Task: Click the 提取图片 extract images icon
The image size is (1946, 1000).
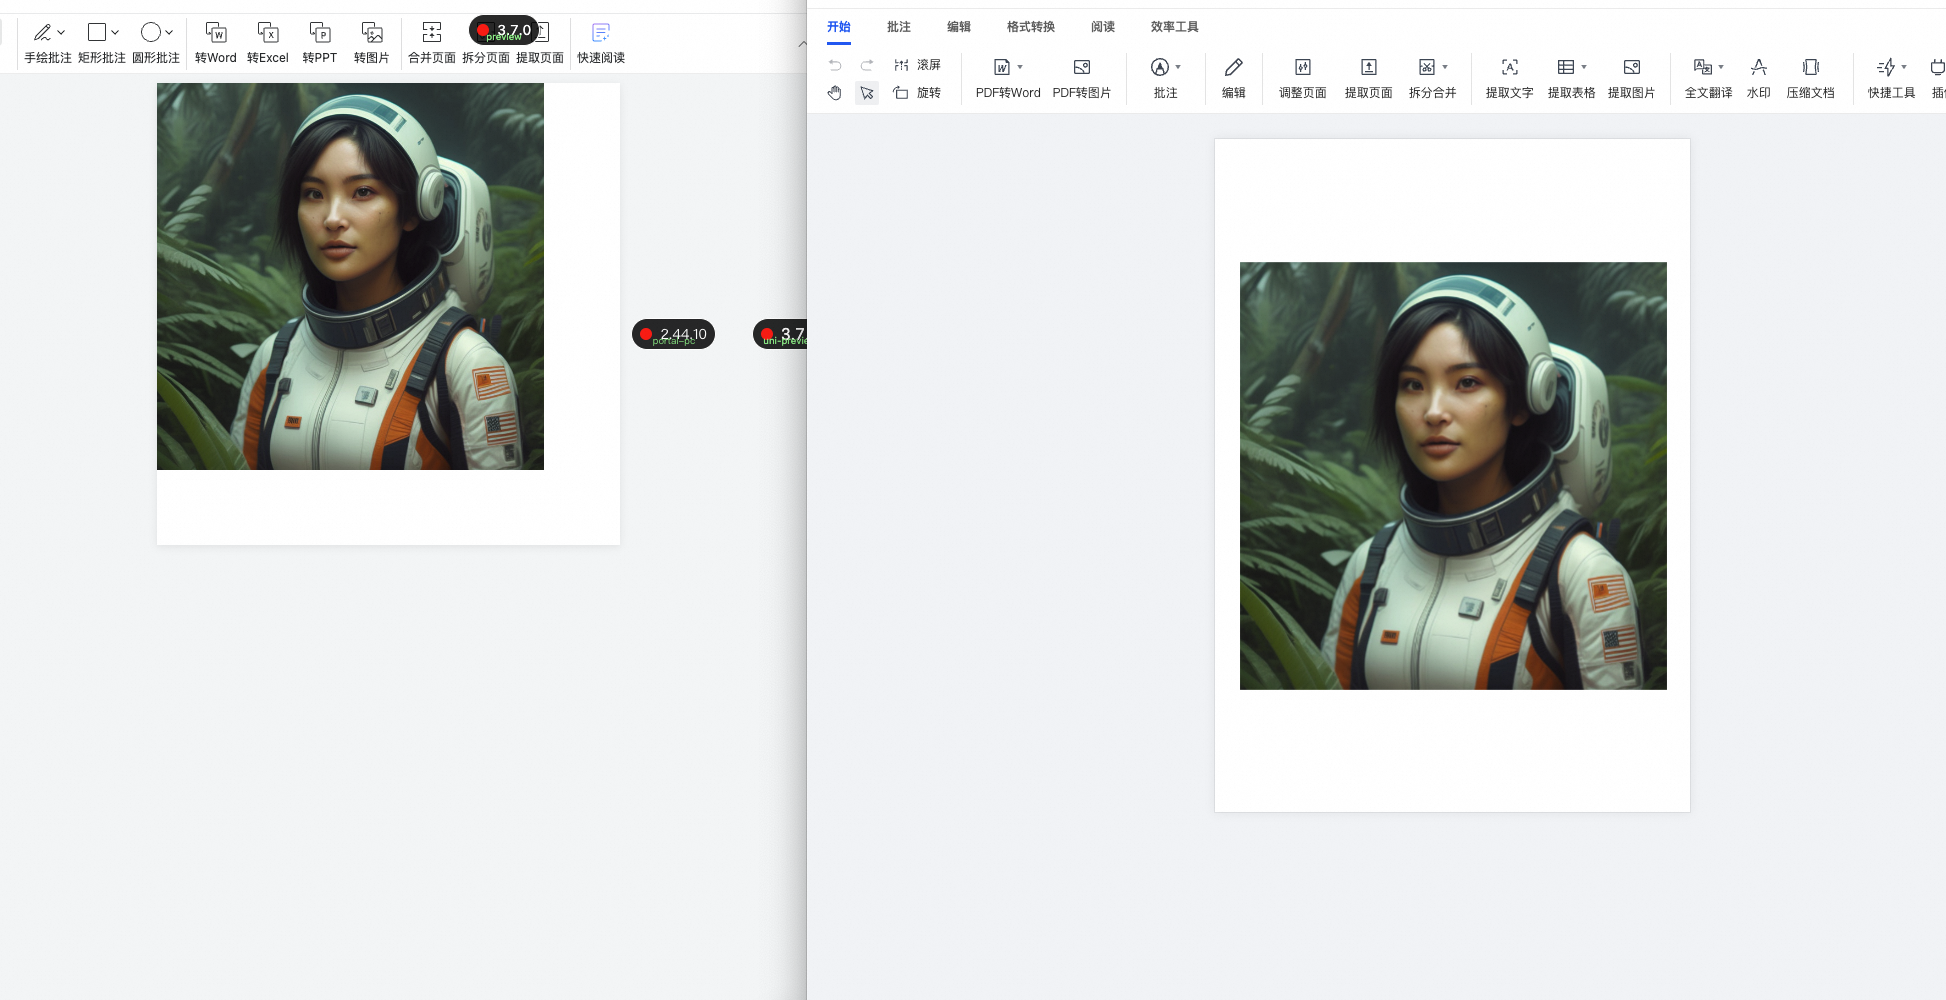Action: pyautogui.click(x=1632, y=67)
